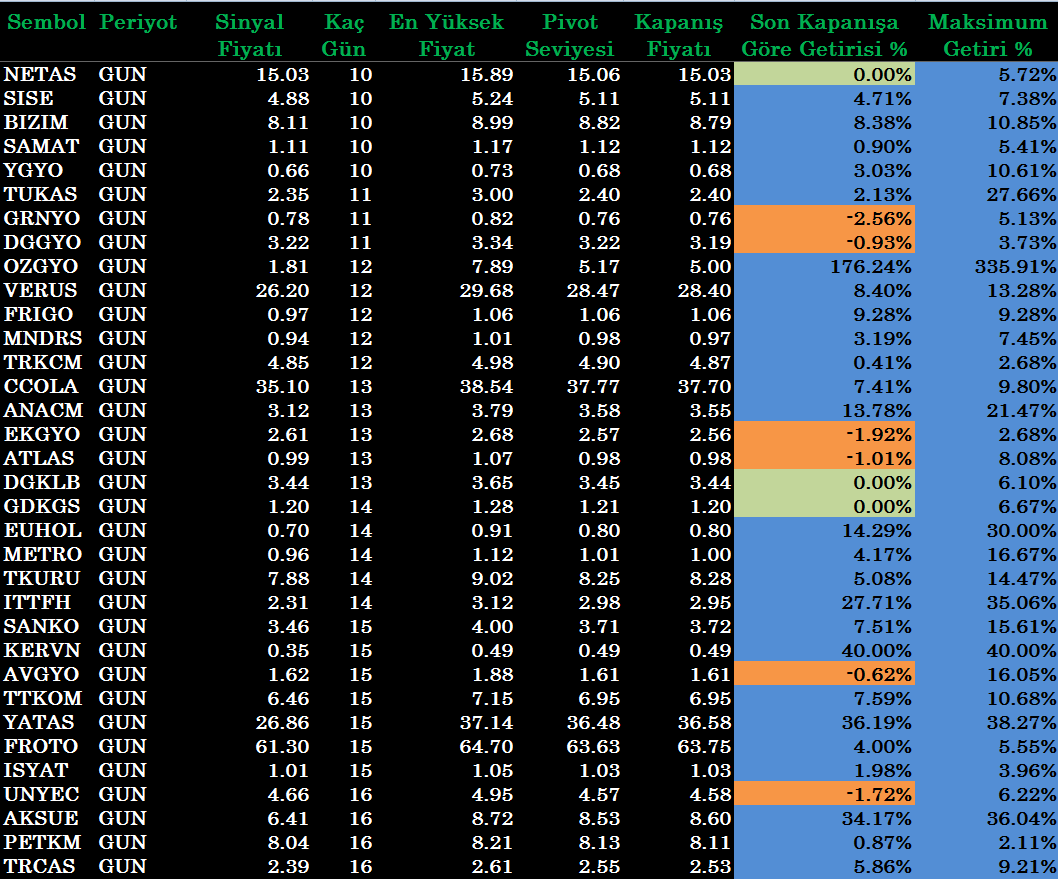Select the METRO symbol cell
This screenshot has height=879, width=1058.
coord(43,553)
